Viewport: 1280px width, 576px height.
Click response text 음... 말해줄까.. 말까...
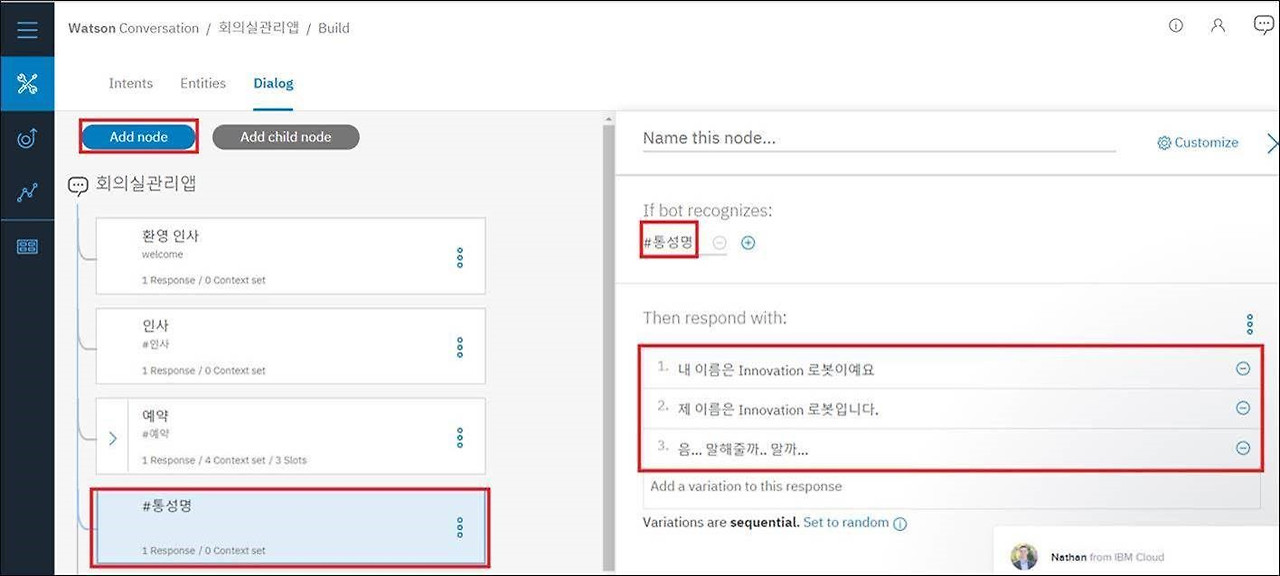pos(743,449)
